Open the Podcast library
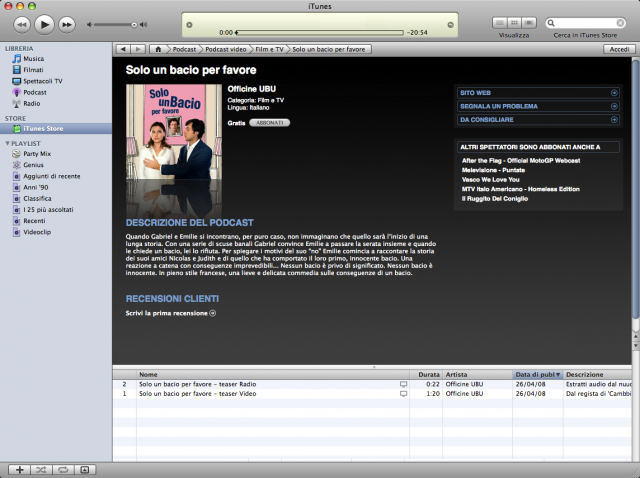The height and width of the screenshot is (478, 640). (35, 92)
